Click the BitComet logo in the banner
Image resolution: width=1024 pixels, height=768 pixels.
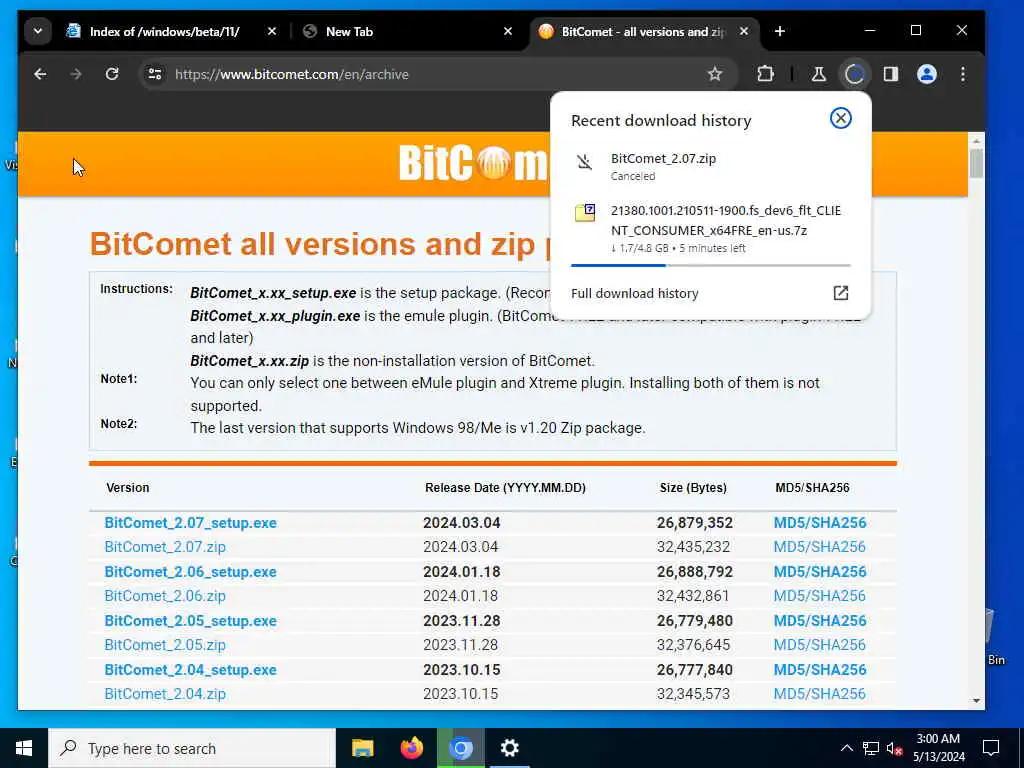[473, 163]
